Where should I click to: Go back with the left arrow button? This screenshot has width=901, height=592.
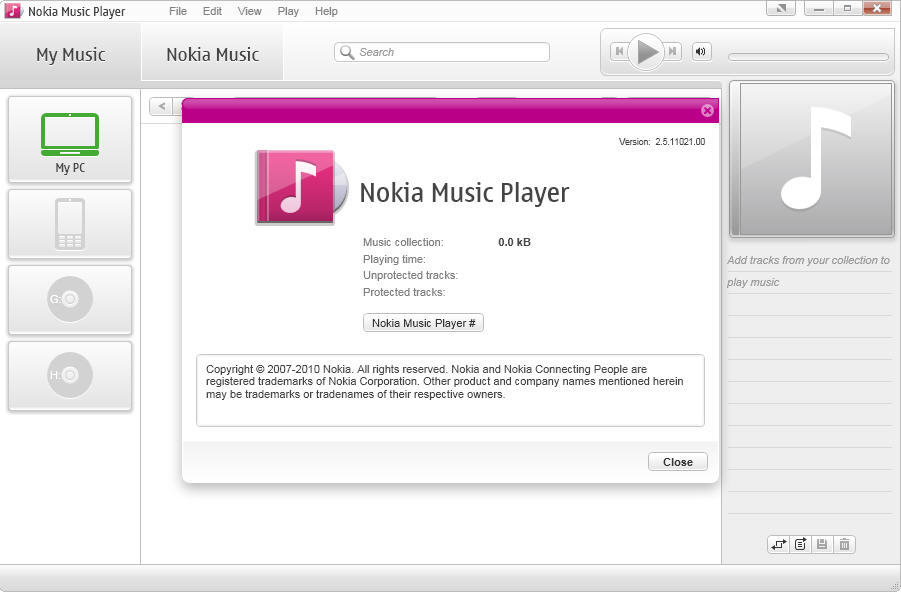point(161,106)
